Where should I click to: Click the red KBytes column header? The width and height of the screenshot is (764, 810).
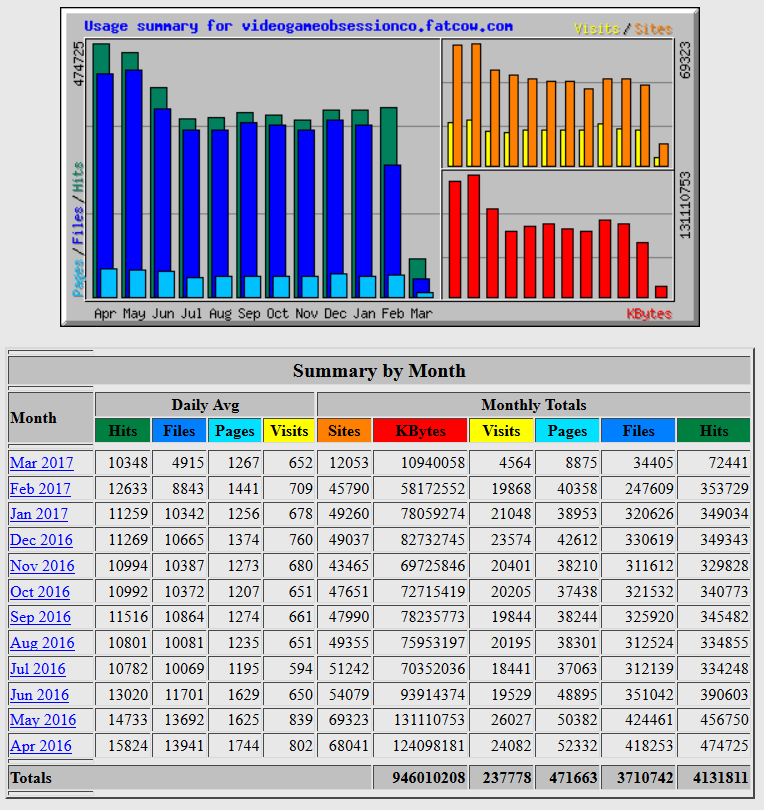click(x=421, y=431)
